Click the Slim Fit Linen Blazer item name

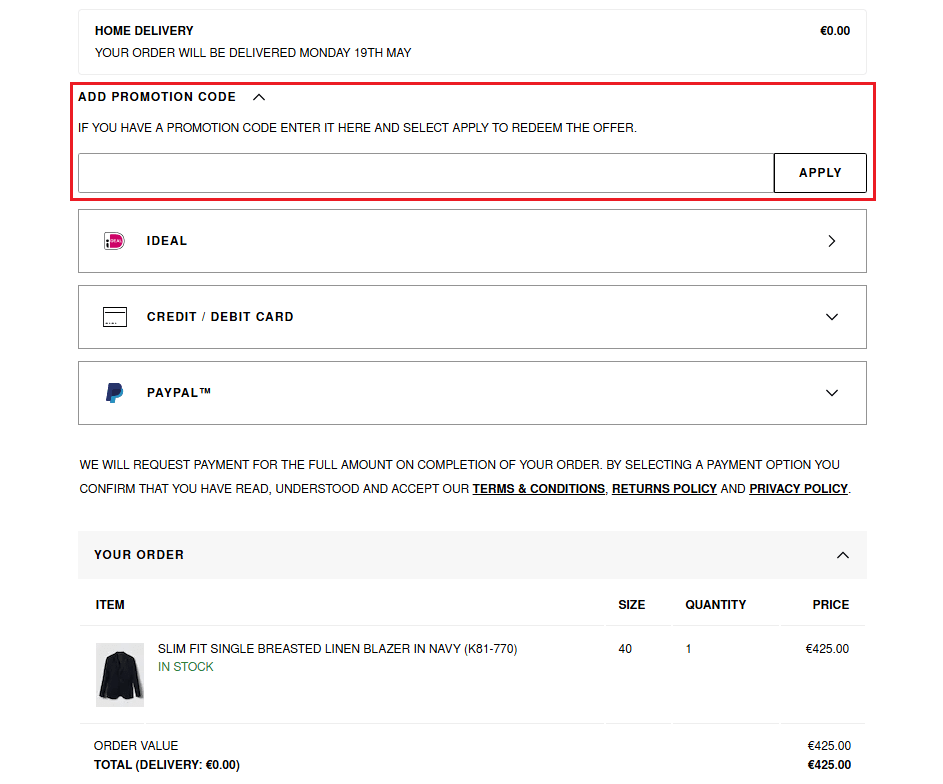click(337, 649)
